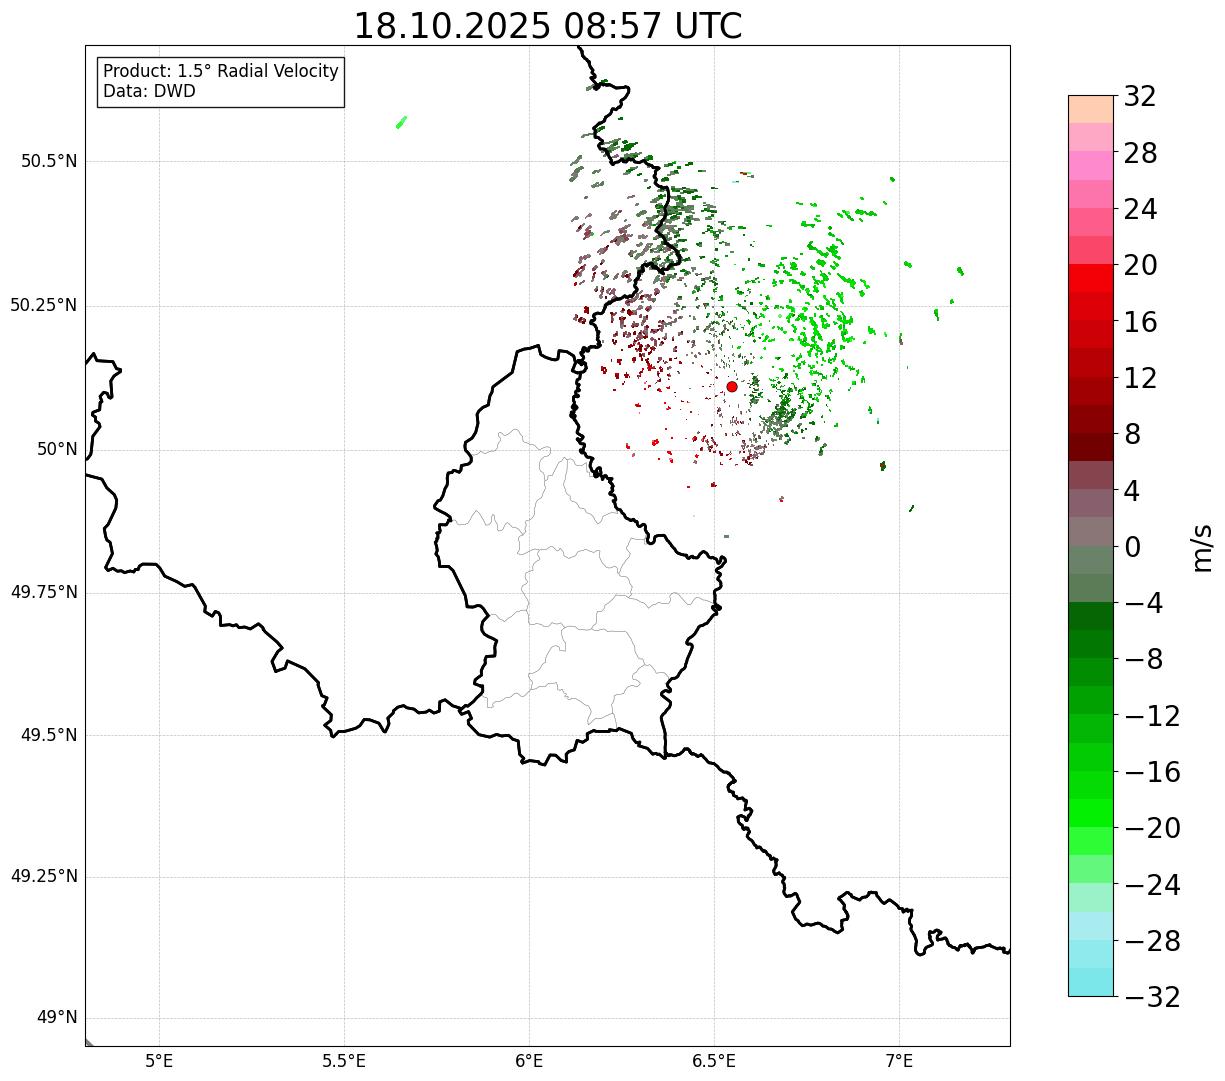Select the "7°E" longitude label
Viewport: 1225px width, 1081px height.
pos(899,1060)
